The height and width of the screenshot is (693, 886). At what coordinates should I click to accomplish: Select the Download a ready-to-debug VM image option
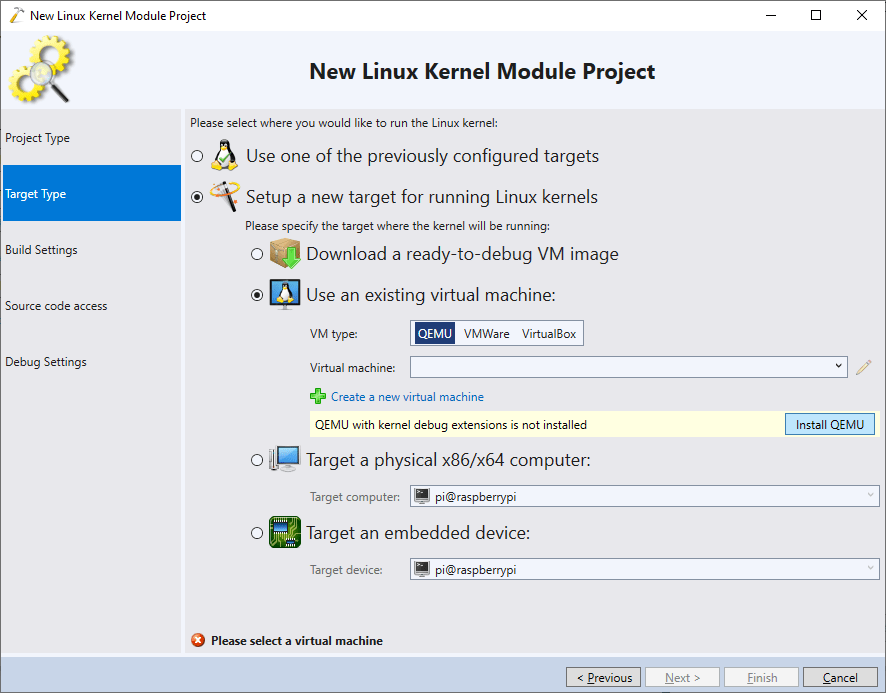pyautogui.click(x=256, y=254)
